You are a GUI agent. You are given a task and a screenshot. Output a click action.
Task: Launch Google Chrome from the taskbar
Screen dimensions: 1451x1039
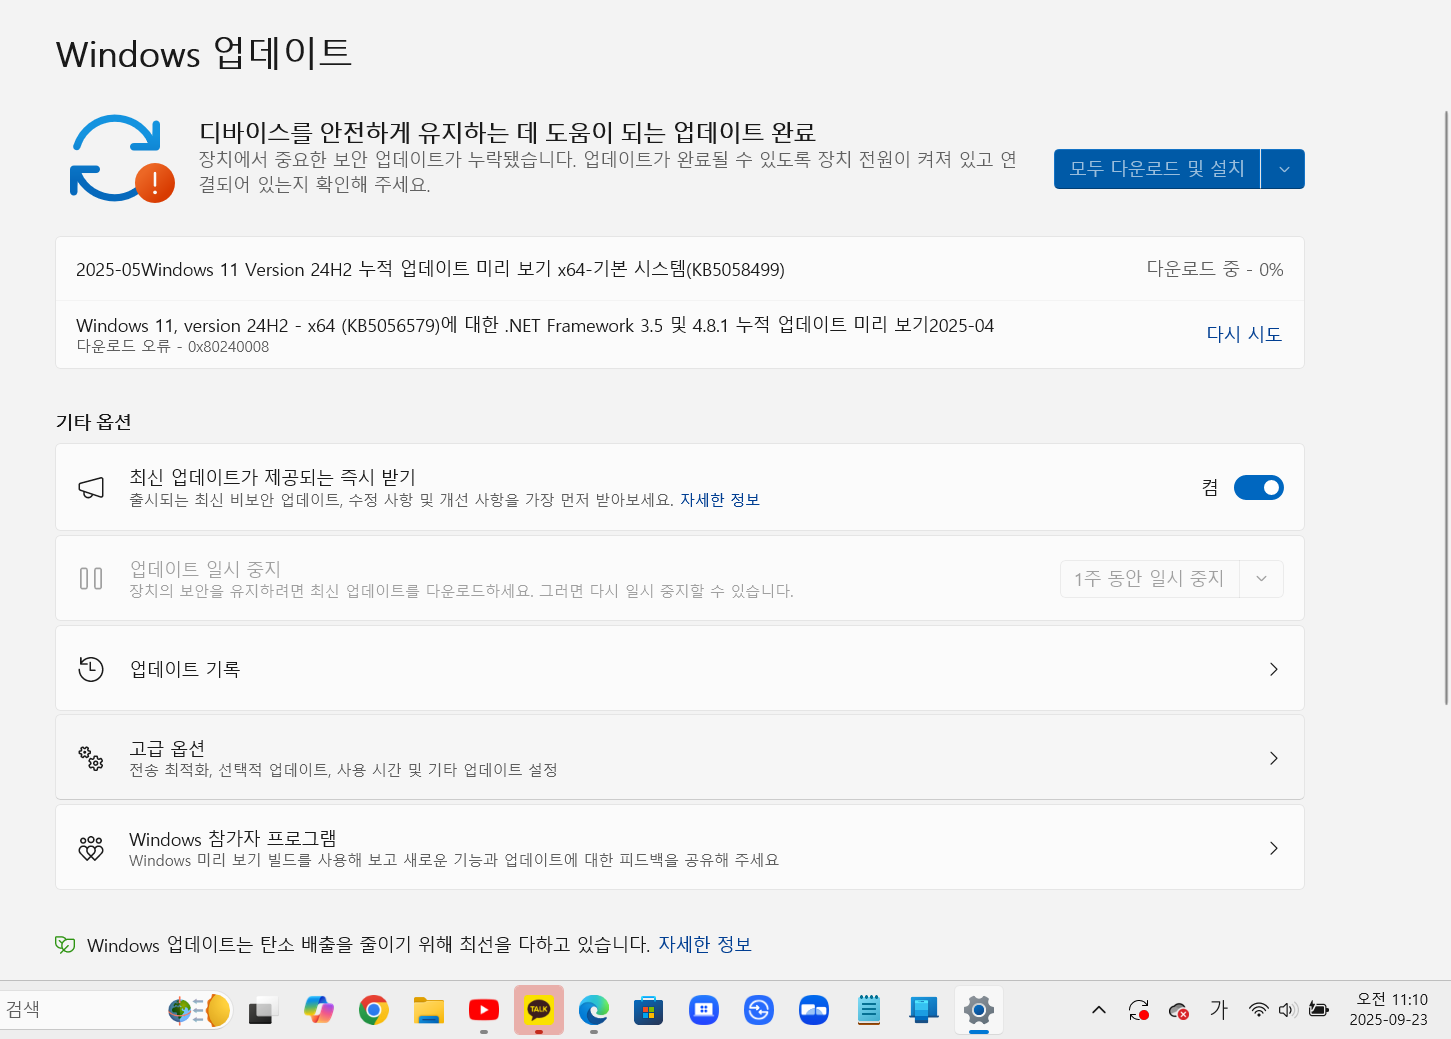[x=374, y=1010]
